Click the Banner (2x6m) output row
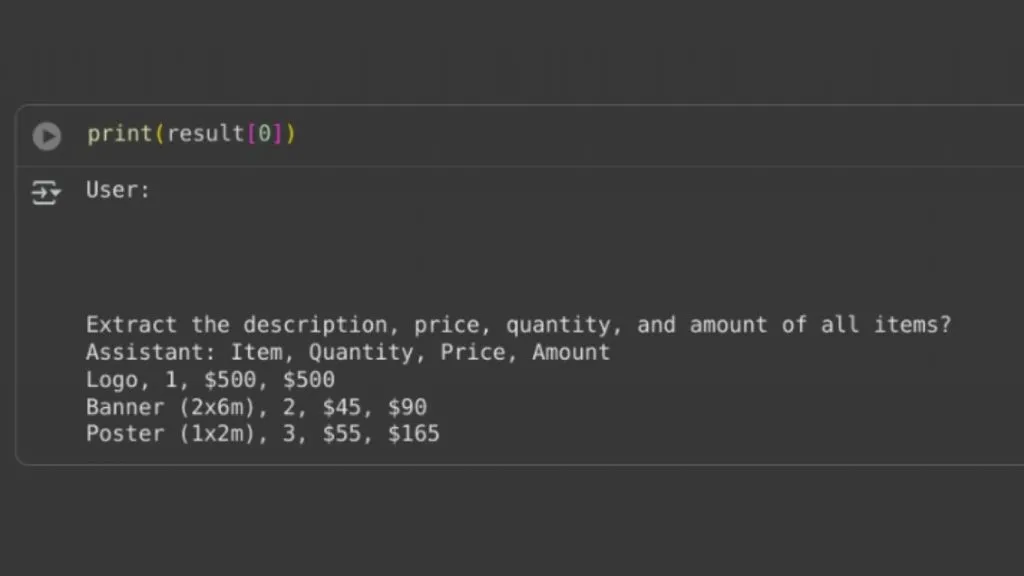Screen dimensions: 1024x576 256,407
